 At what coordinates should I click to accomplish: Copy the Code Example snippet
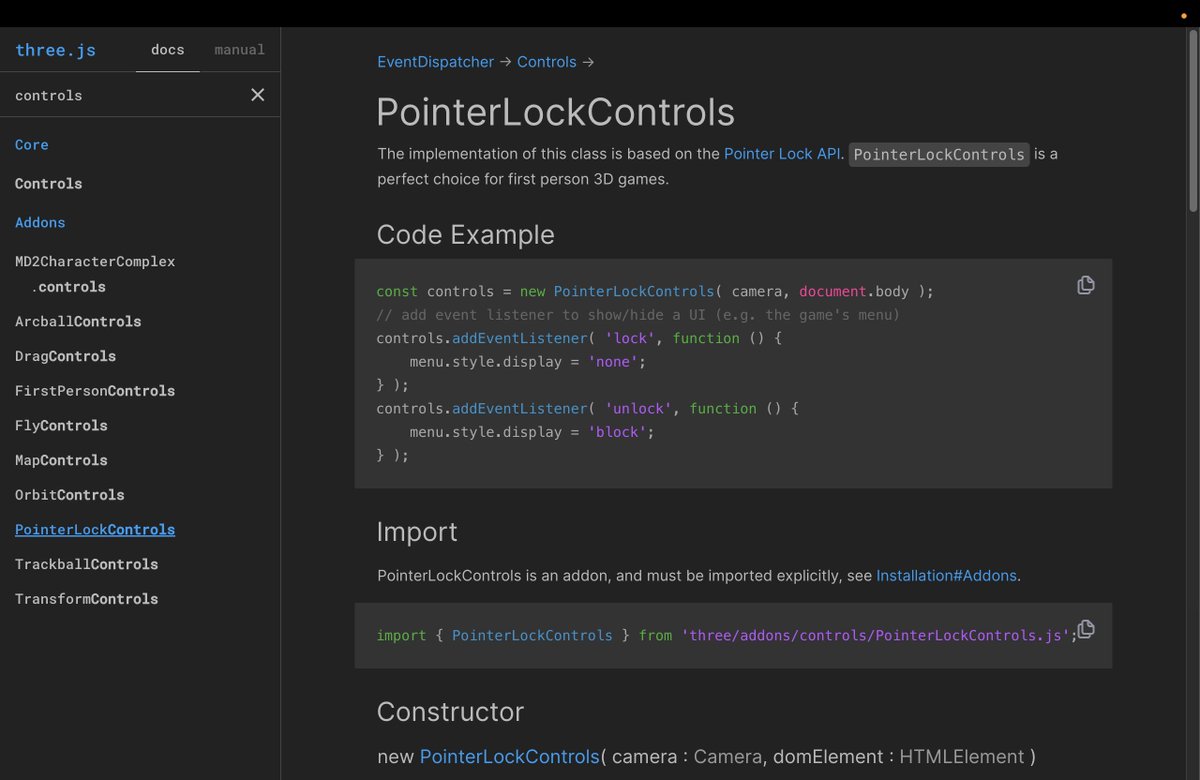(x=1085, y=285)
